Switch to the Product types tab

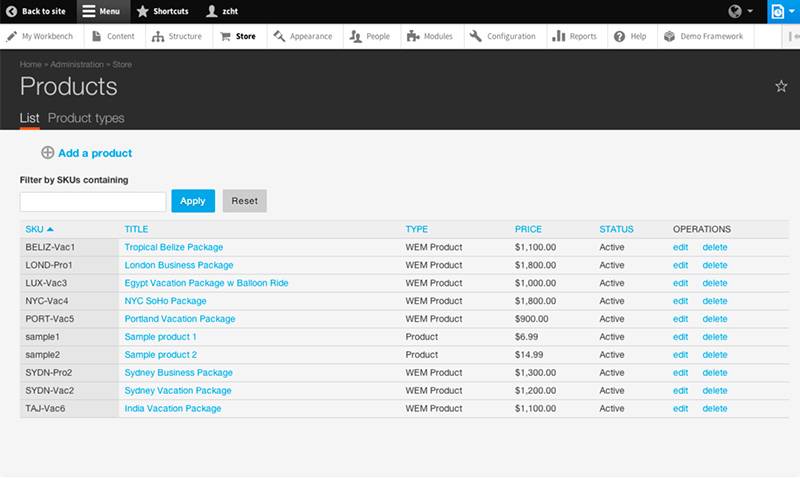[86, 118]
